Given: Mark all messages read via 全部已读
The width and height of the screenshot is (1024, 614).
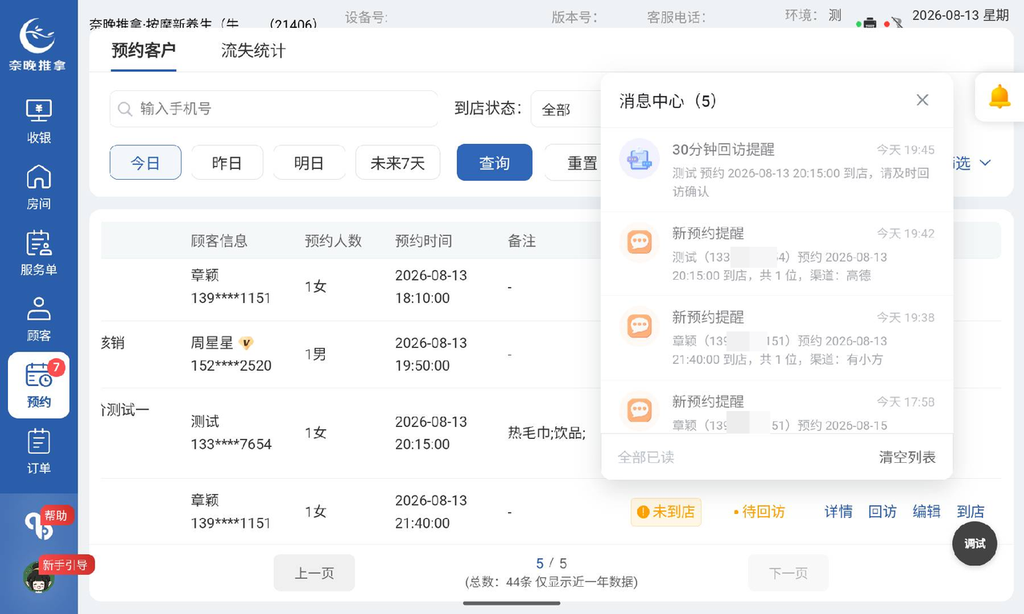Looking at the screenshot, I should point(646,457).
